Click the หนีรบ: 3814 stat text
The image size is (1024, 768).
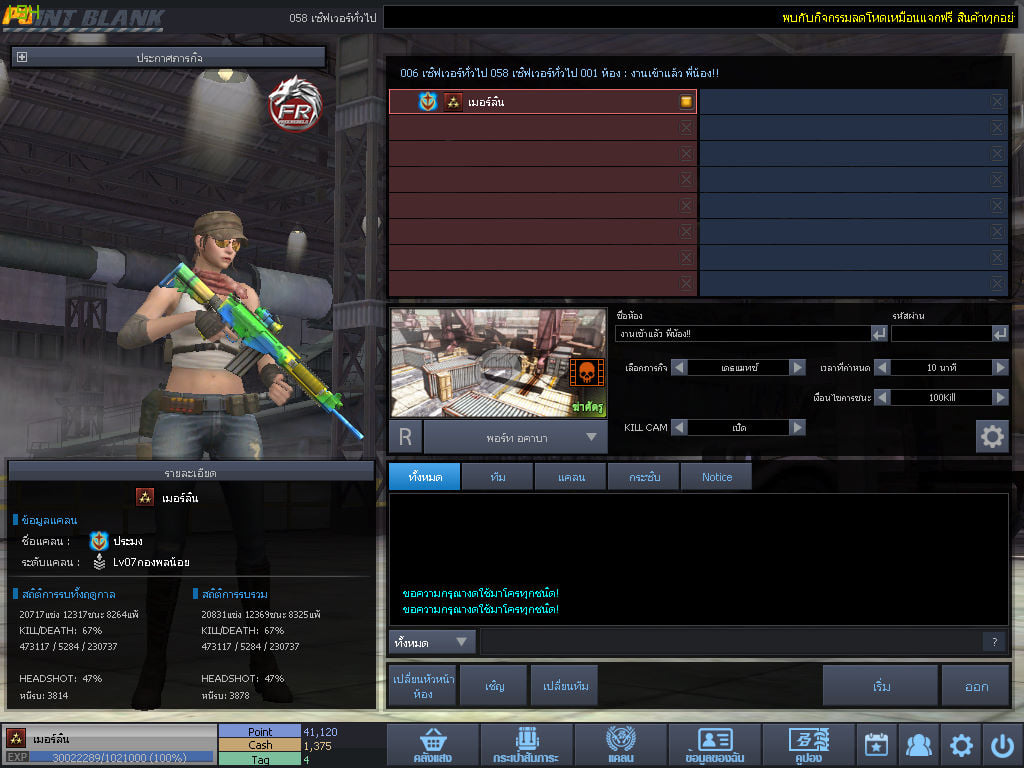[x=44, y=696]
